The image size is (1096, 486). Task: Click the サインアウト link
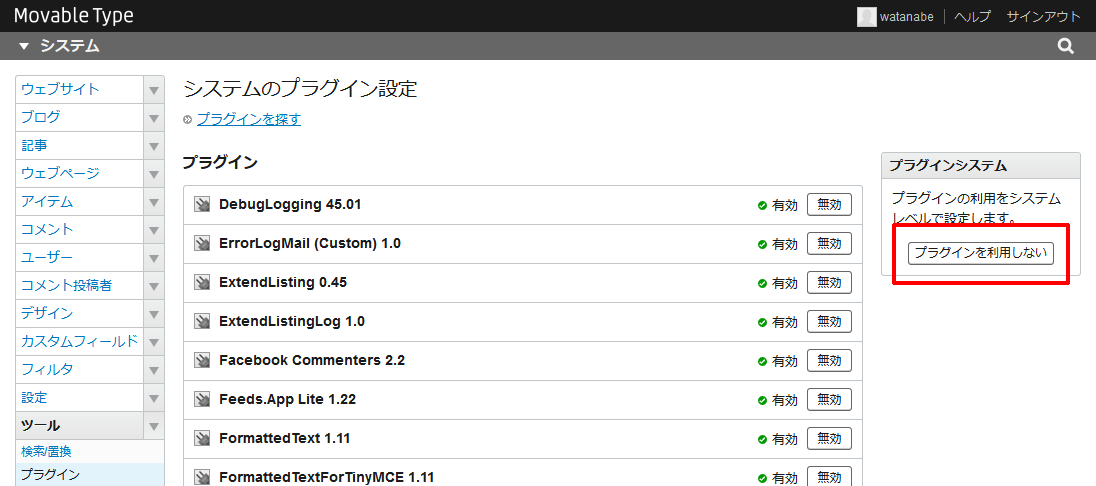[1043, 16]
